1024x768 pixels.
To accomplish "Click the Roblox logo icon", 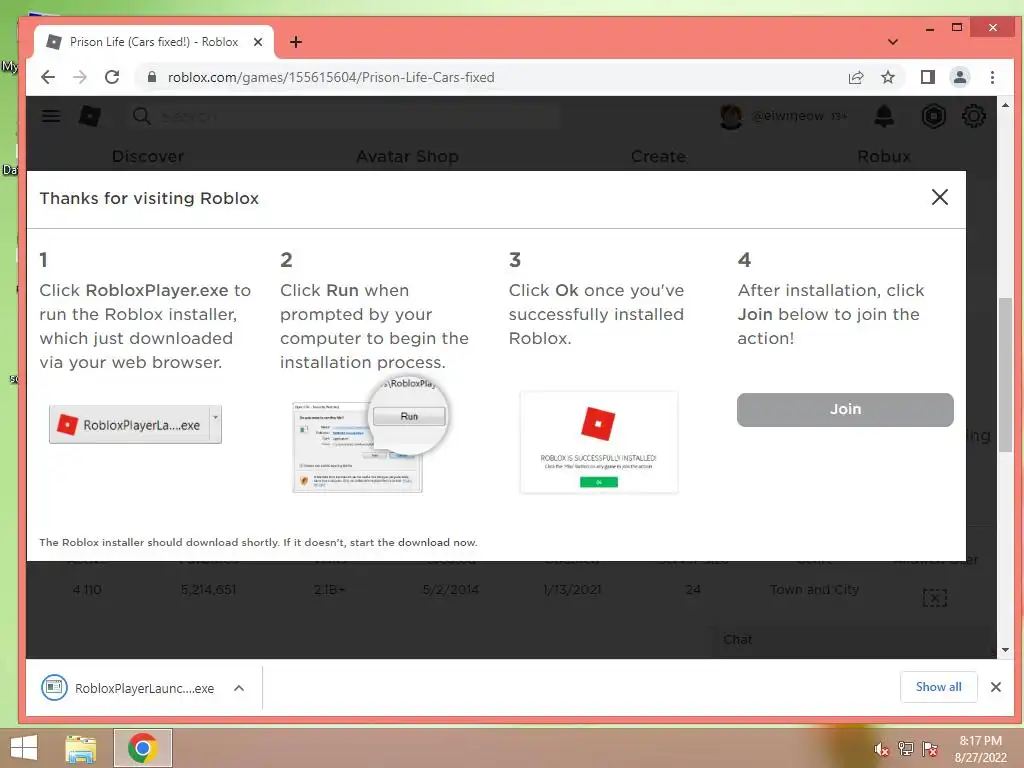I will point(89,116).
